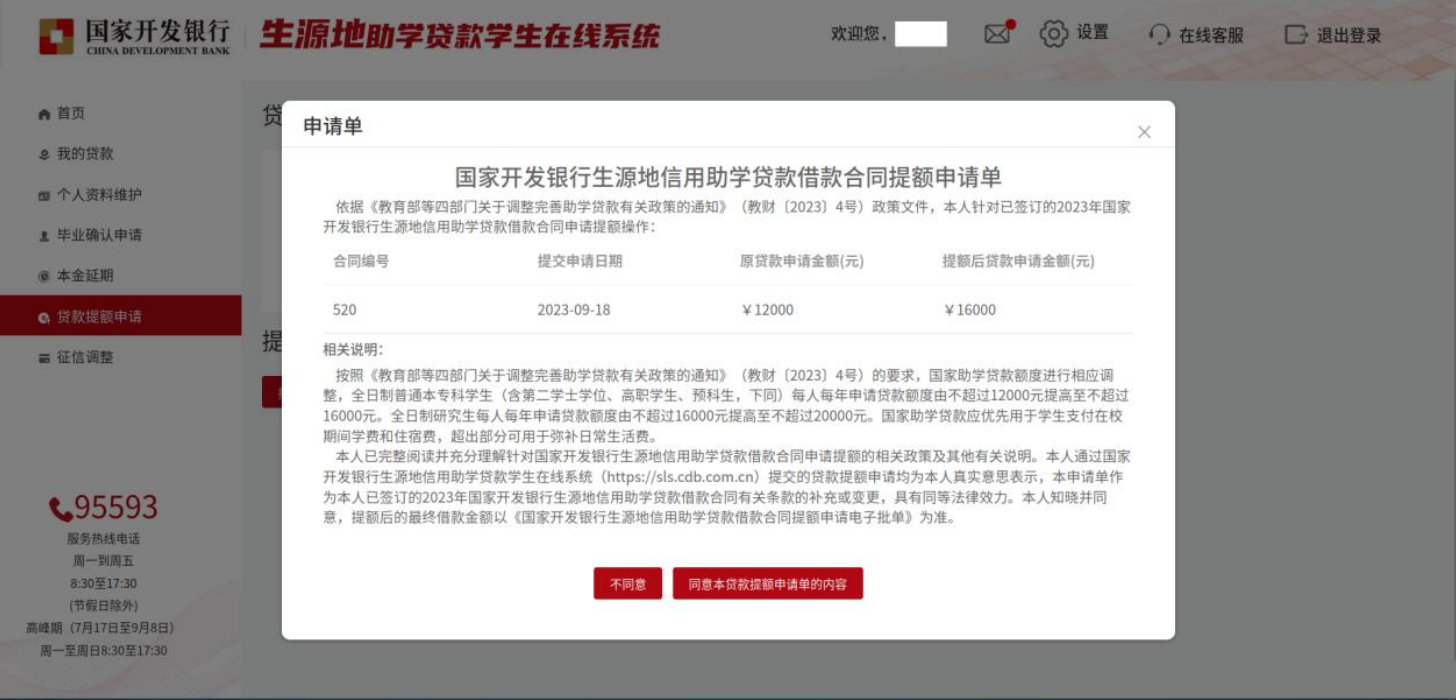Open the 首页 menu item
The width and height of the screenshot is (1456, 700).
[x=71, y=114]
